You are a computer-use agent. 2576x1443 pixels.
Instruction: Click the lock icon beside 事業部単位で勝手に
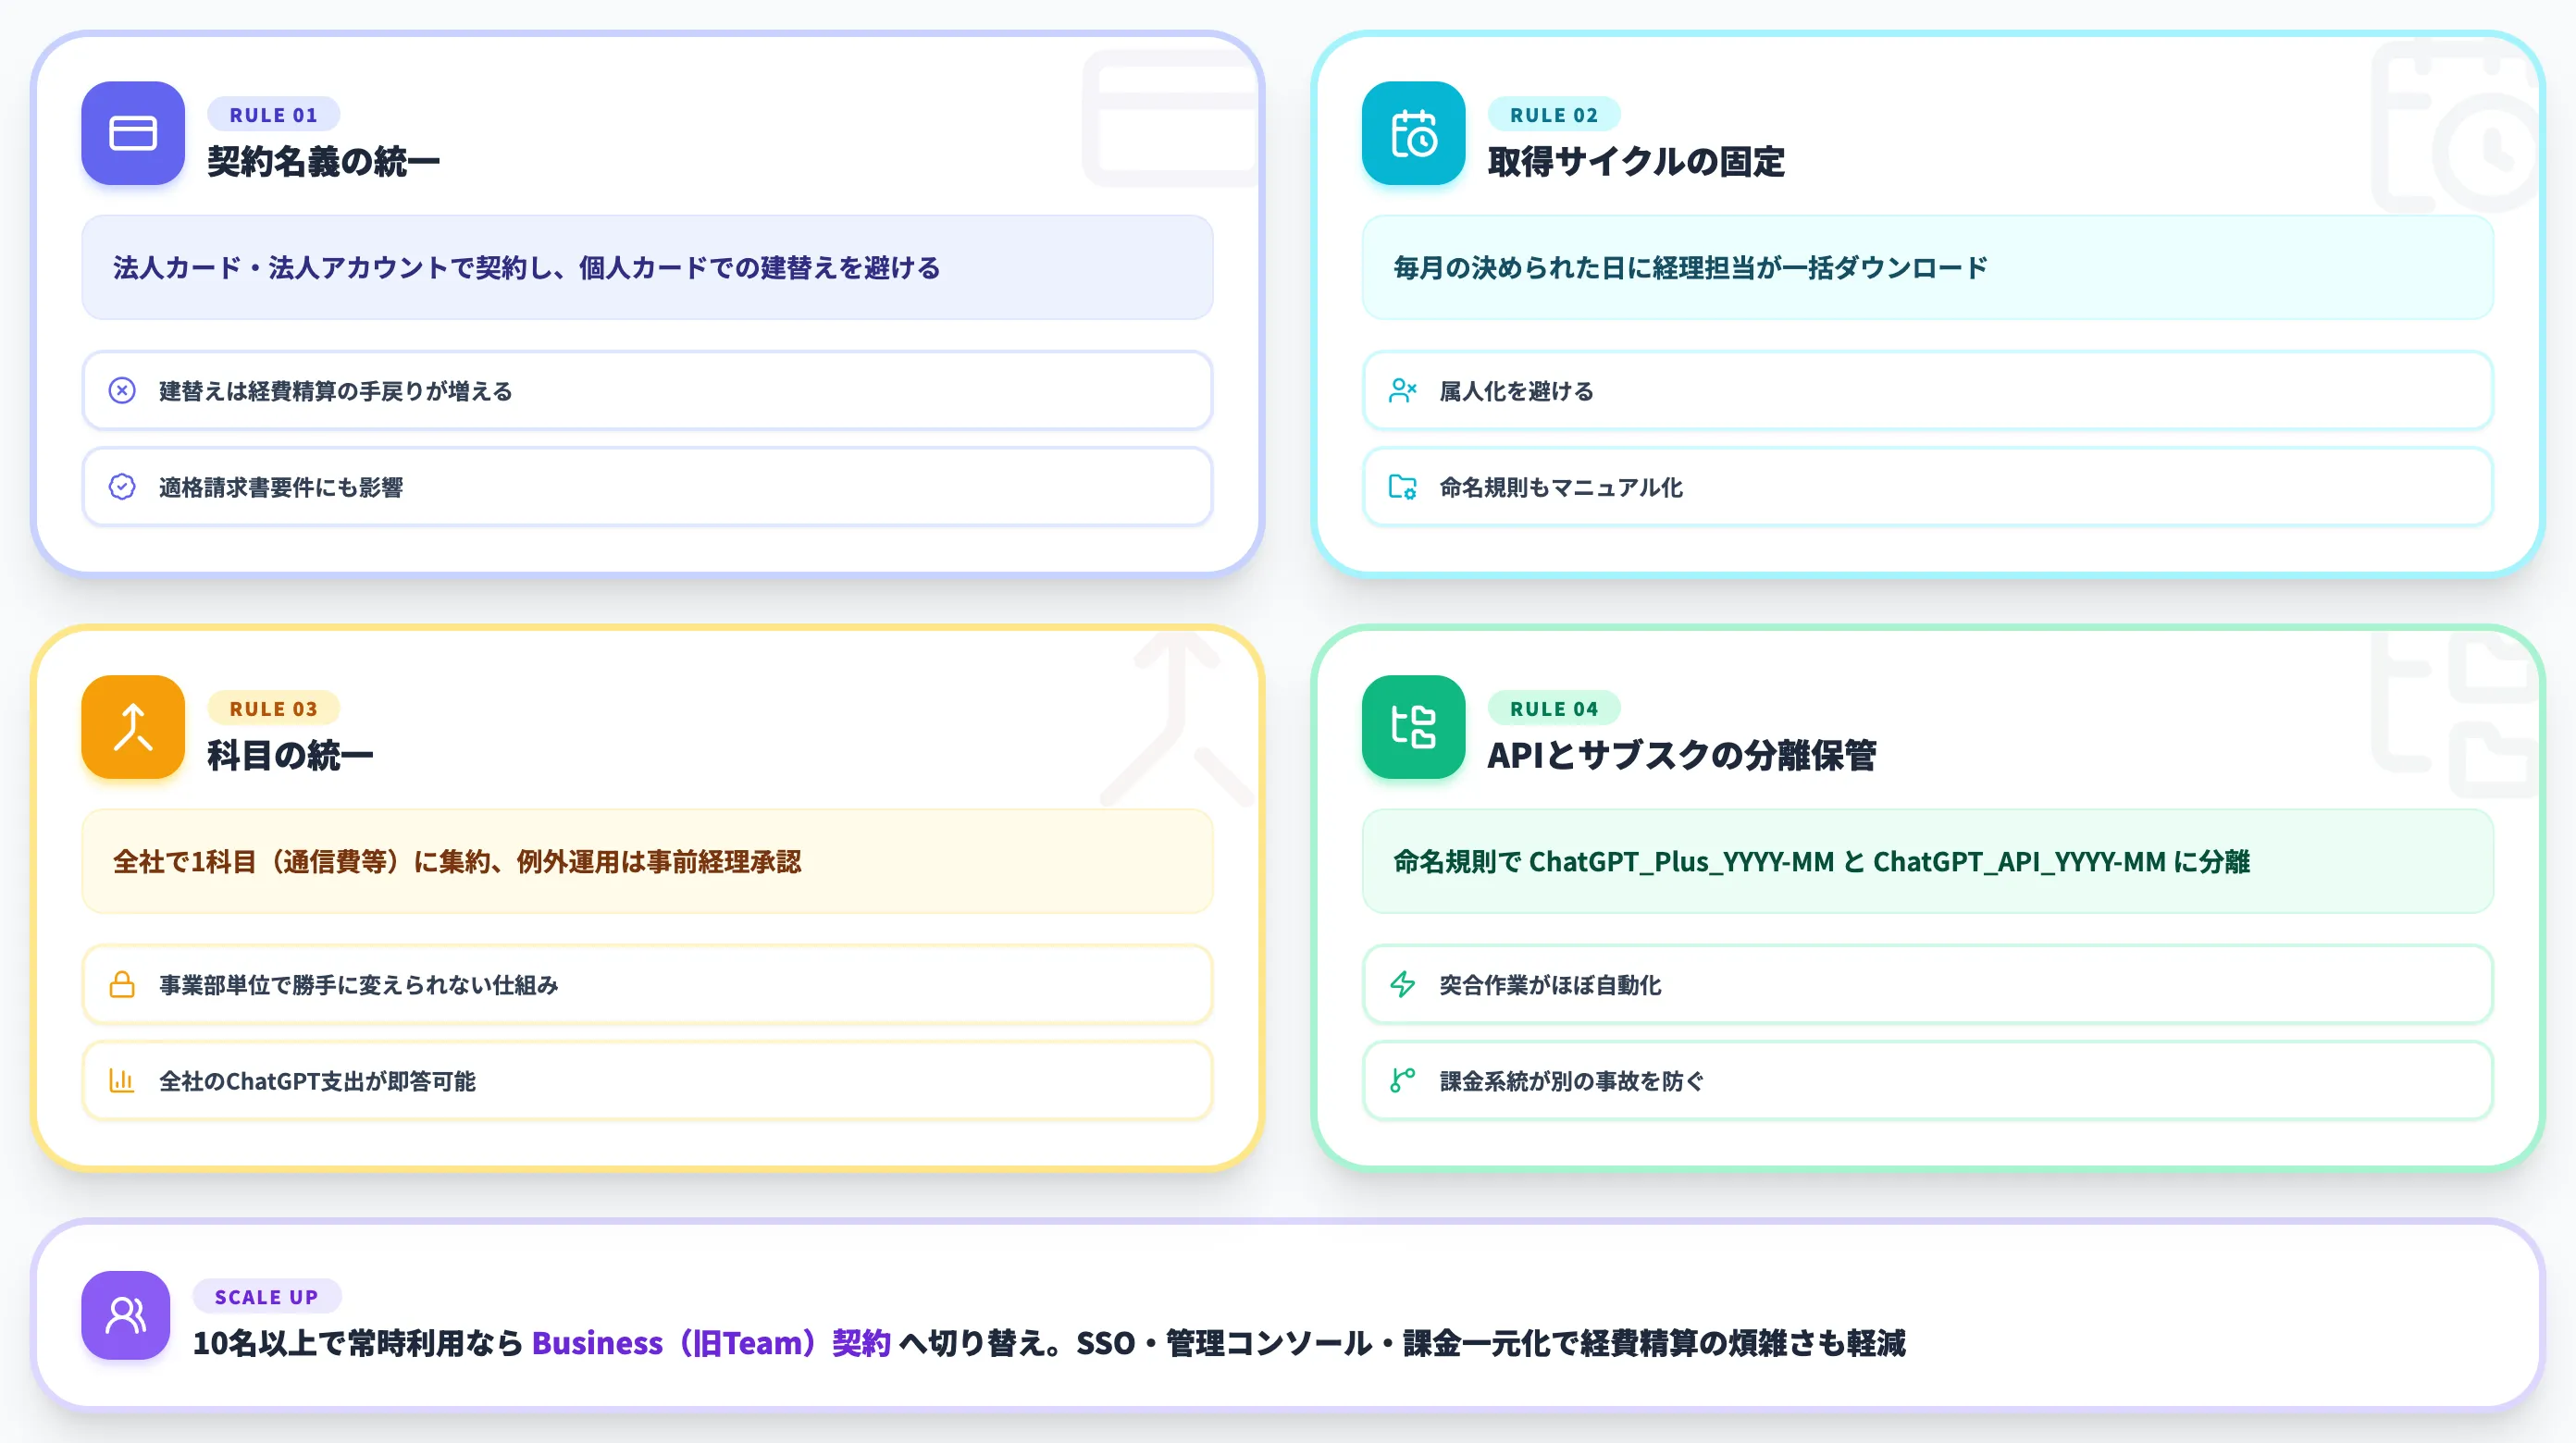pyautogui.click(x=122, y=984)
